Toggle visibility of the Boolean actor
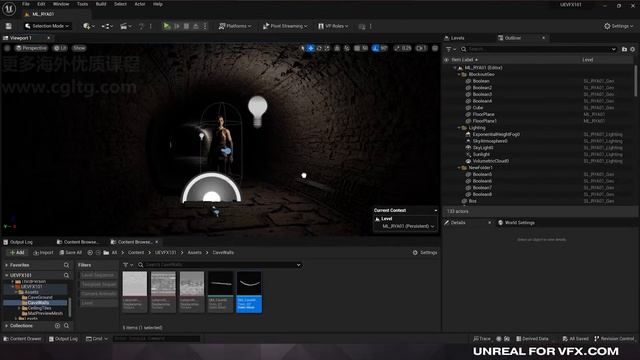 pos(446,81)
